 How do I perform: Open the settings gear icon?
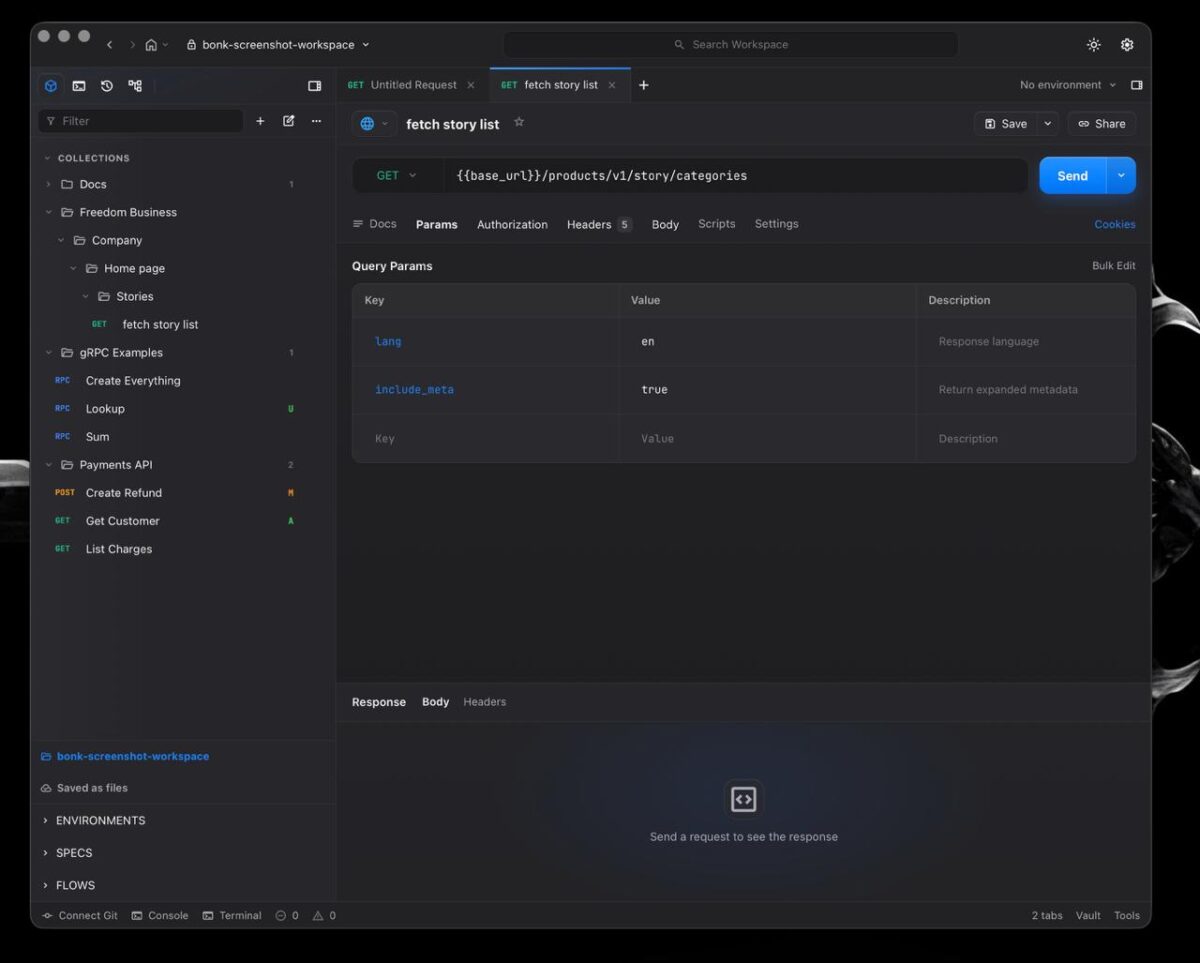1127,45
